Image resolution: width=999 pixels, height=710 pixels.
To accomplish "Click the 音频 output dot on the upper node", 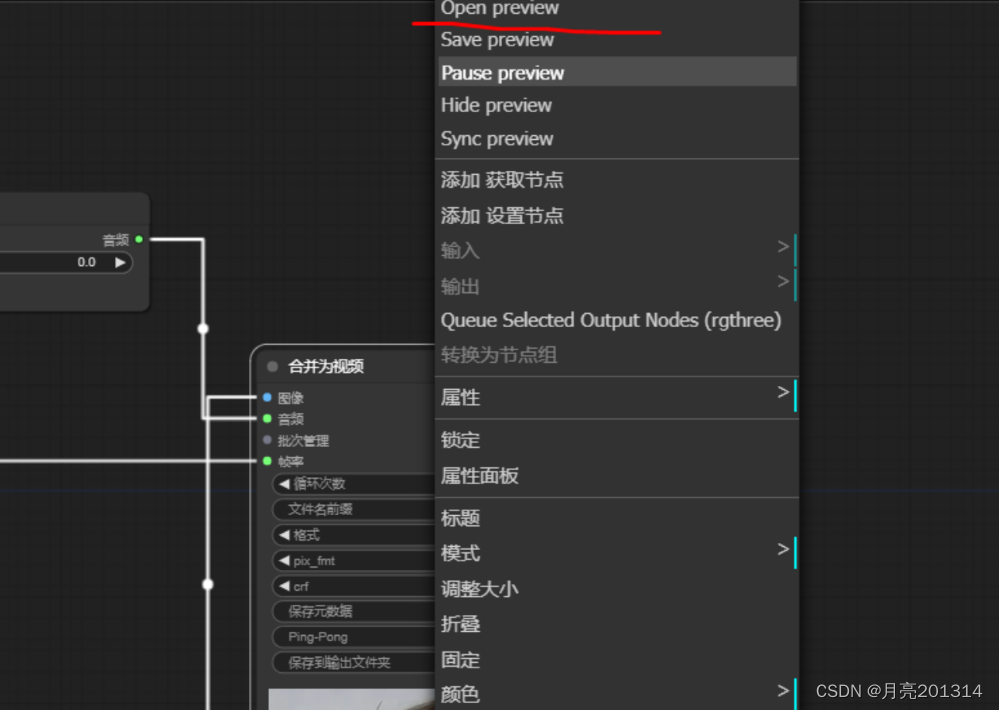I will [138, 239].
